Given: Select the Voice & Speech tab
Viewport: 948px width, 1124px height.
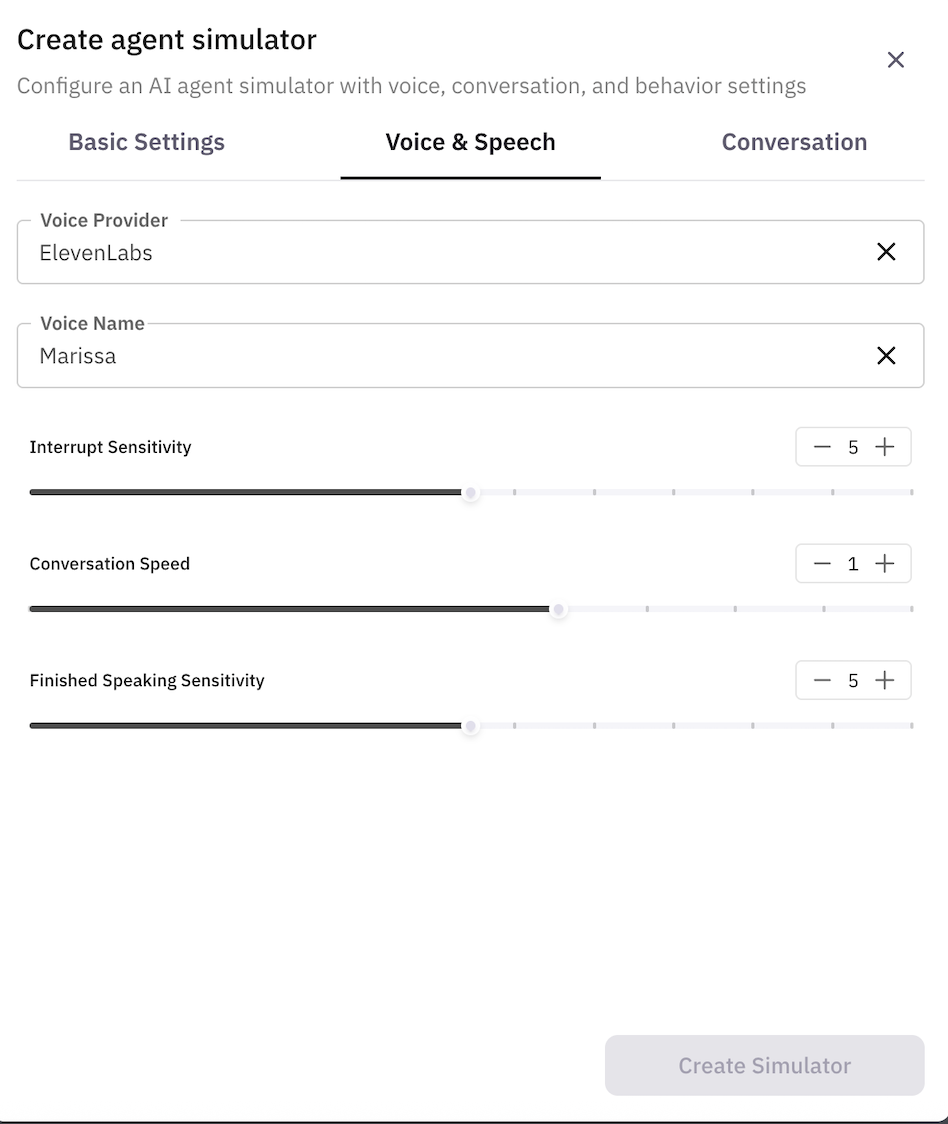Looking at the screenshot, I should 470,142.
